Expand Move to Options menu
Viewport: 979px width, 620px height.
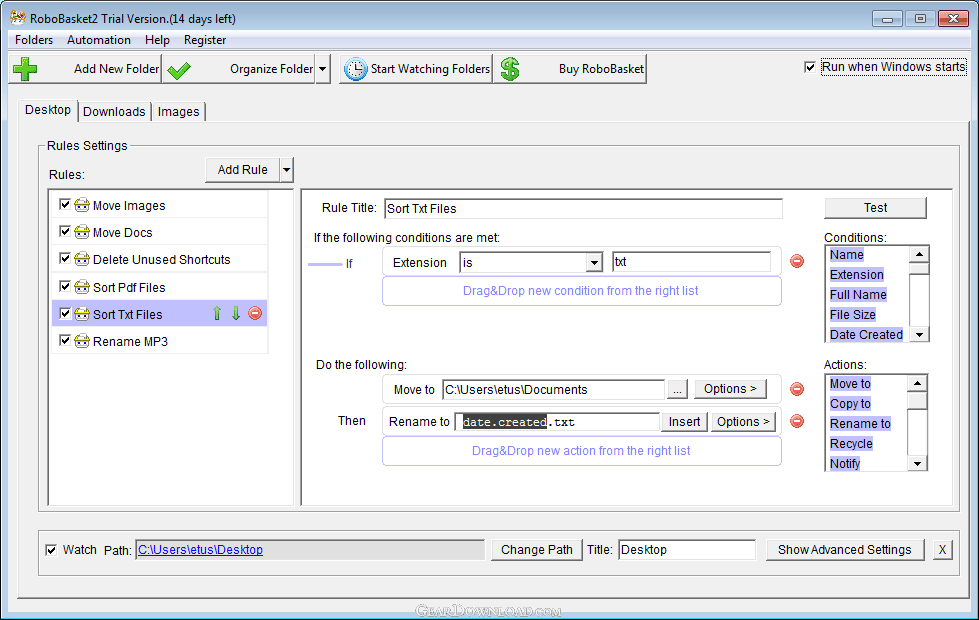tap(730, 389)
